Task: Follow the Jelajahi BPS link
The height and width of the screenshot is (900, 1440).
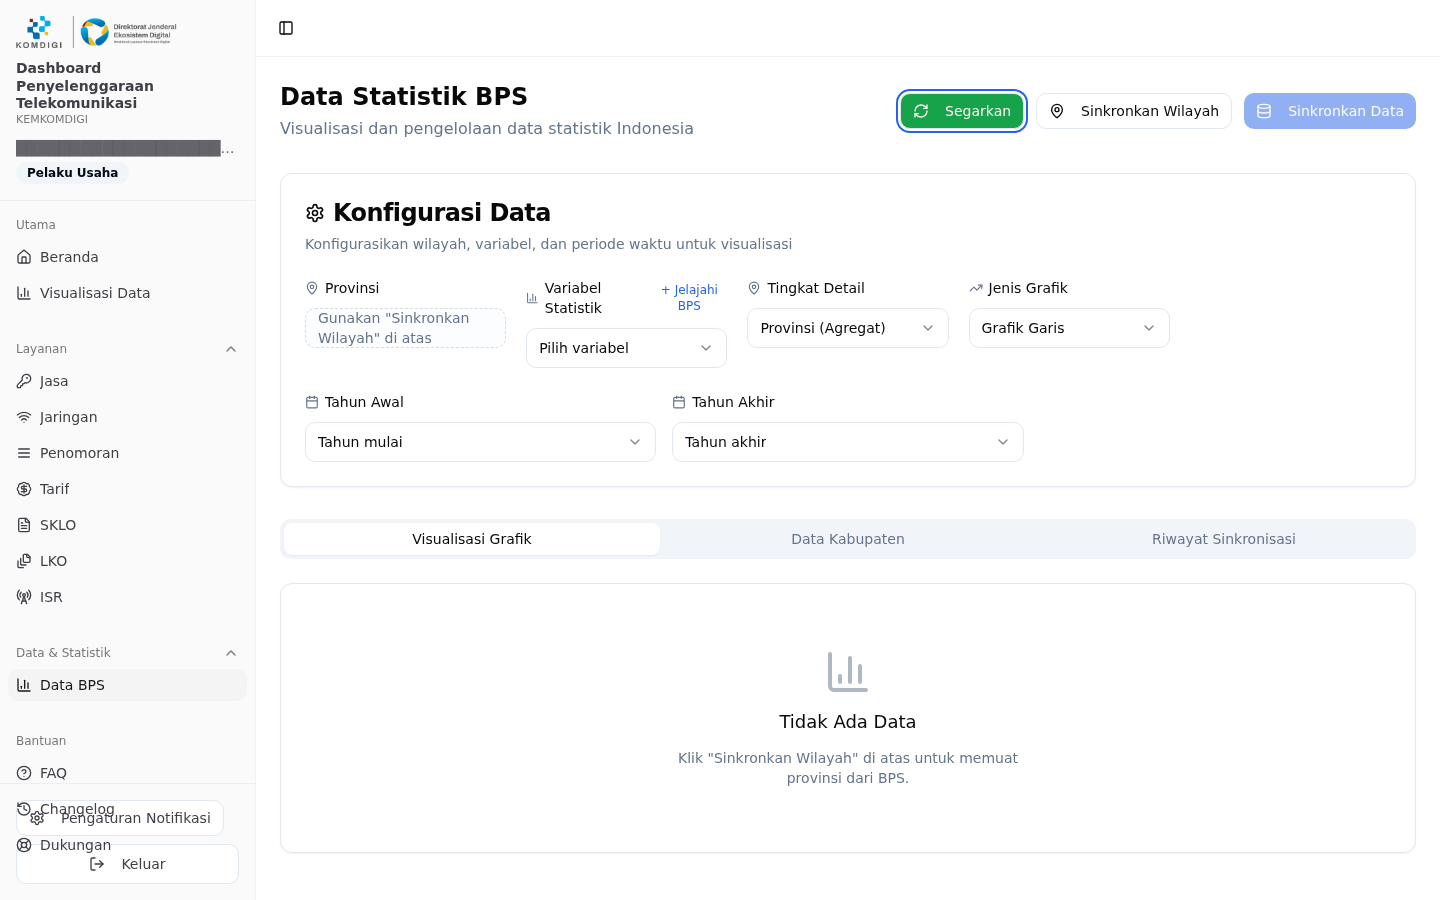Action: pyautogui.click(x=689, y=298)
